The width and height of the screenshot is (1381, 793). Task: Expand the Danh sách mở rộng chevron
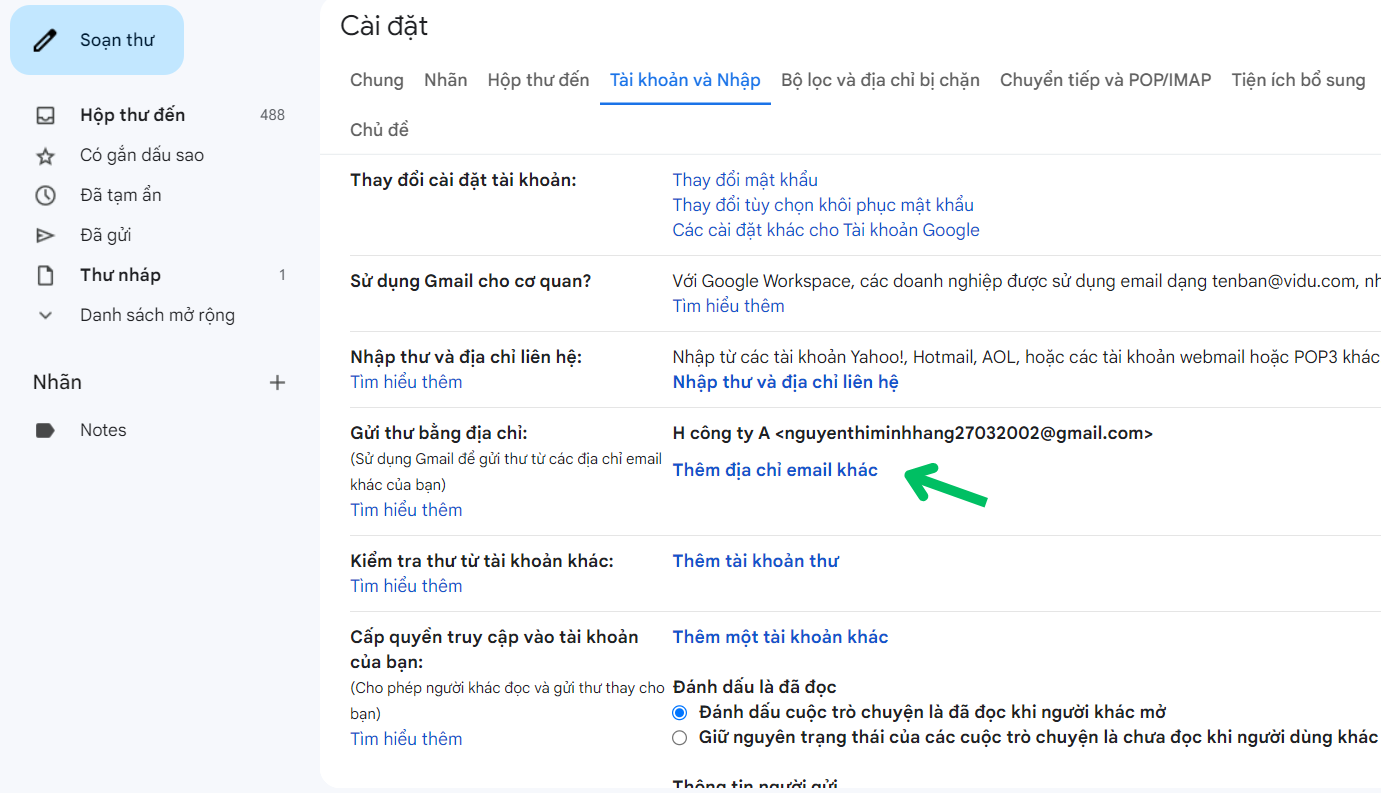tap(45, 315)
